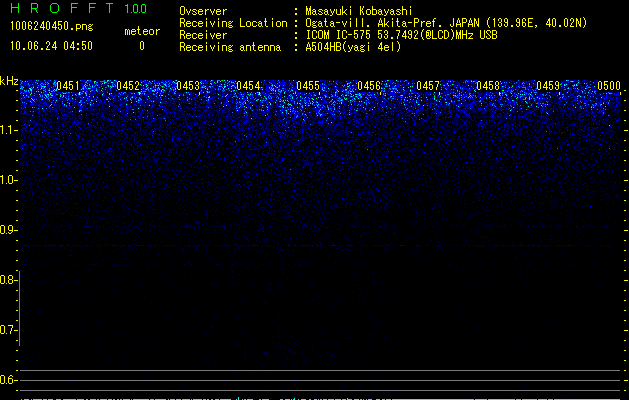Click the 1.1 kHz axis label

coord(9,130)
